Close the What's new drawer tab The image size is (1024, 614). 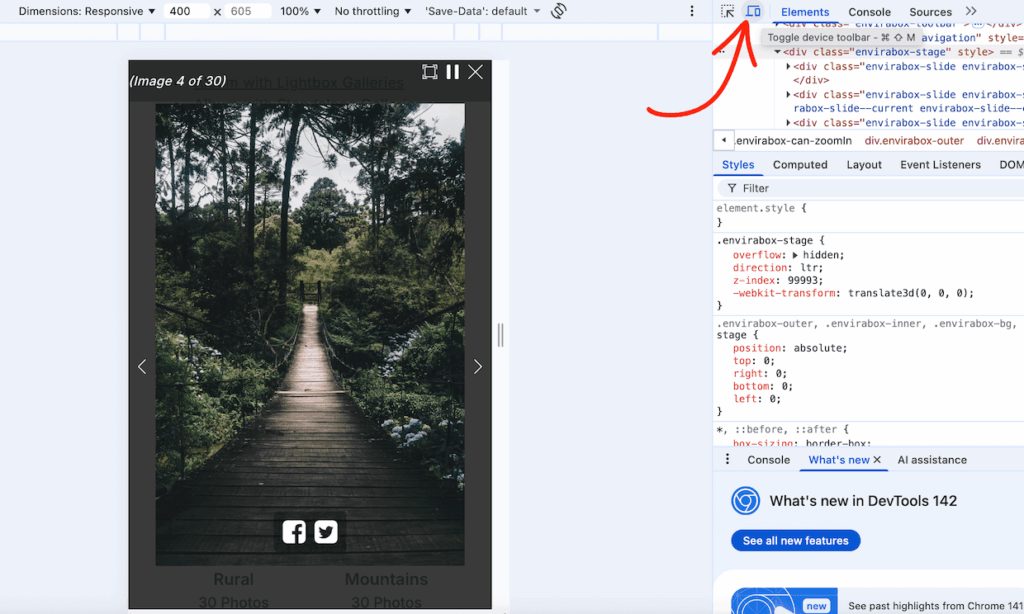(x=877, y=460)
